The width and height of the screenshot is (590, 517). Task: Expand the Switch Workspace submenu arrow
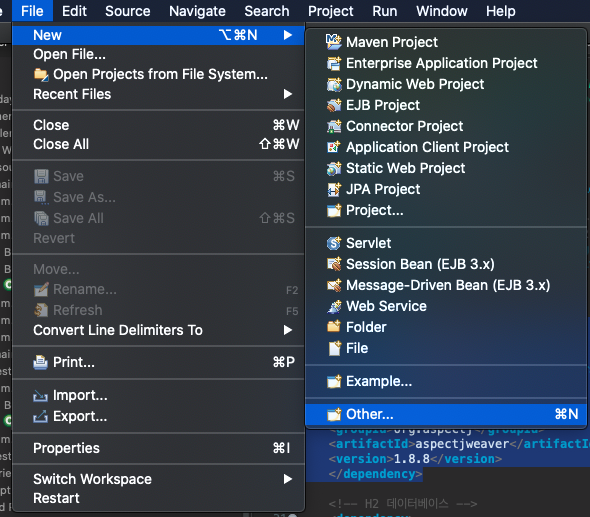coord(288,479)
